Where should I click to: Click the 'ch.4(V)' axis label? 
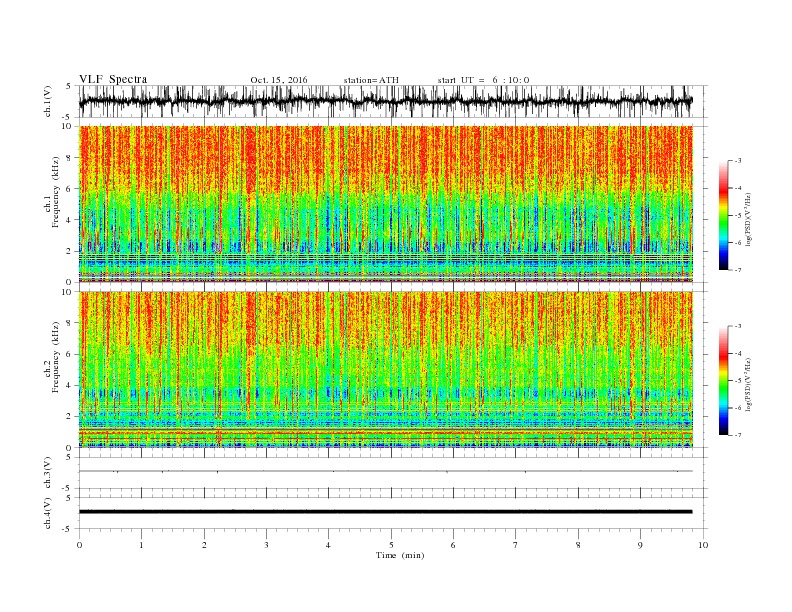(48, 513)
